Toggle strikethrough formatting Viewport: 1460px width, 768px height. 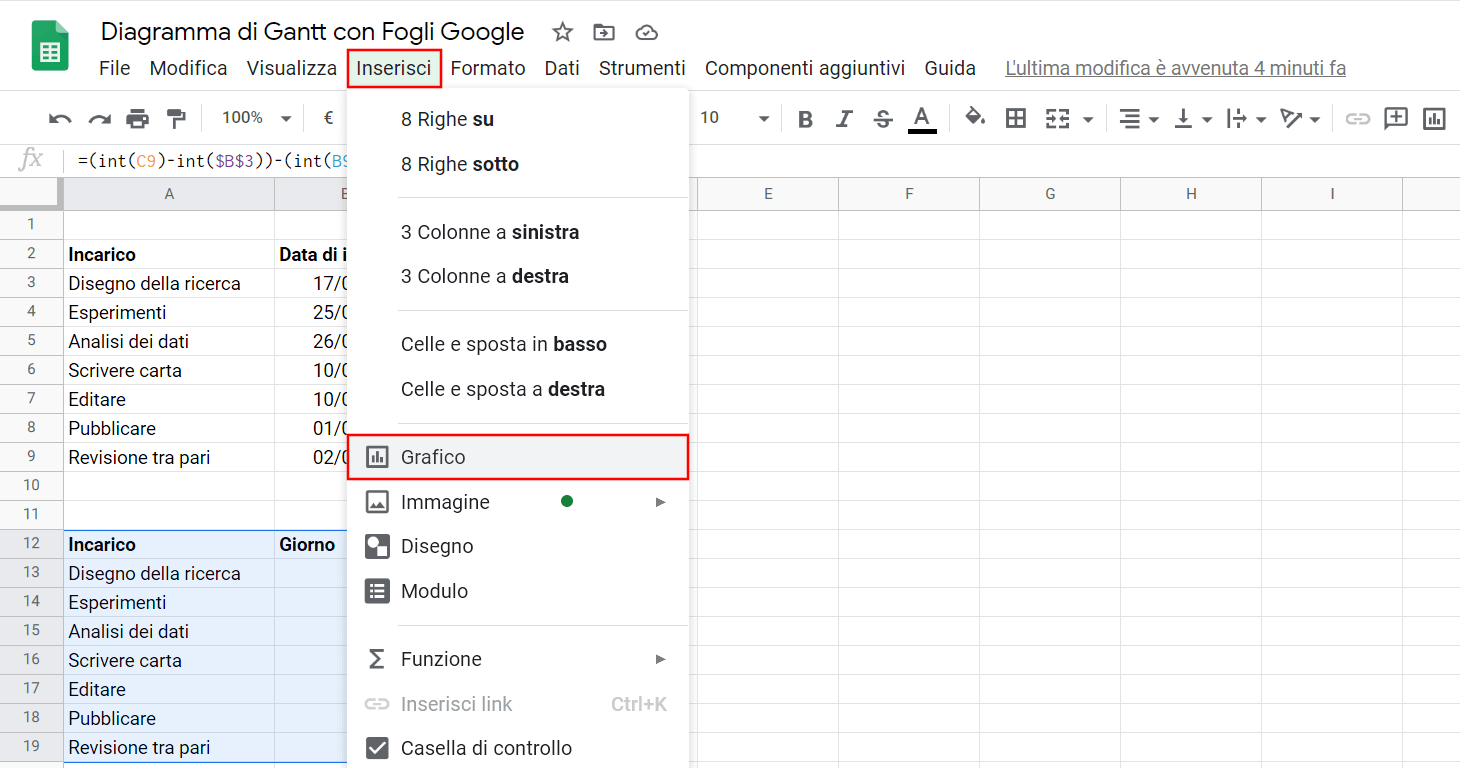[x=883, y=119]
